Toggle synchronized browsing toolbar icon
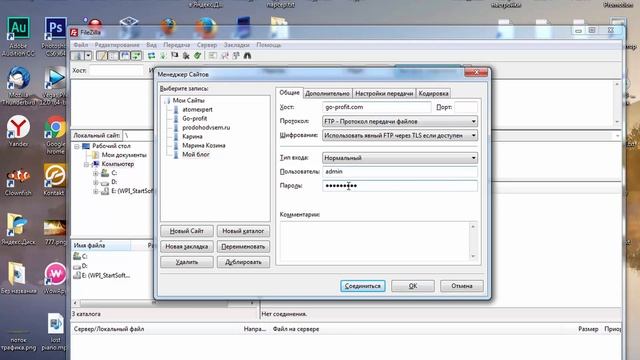This screenshot has width=640, height=360. click(x=236, y=56)
